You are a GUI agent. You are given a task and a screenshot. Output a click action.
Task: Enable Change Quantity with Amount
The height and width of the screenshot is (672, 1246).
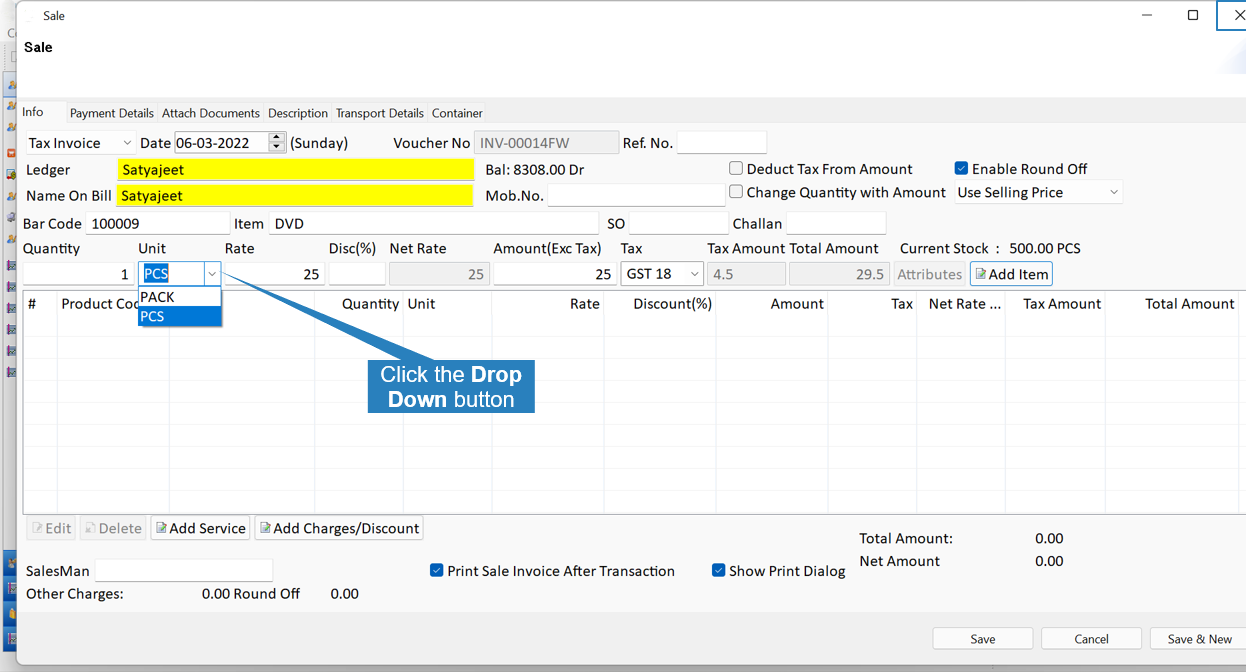tap(736, 192)
